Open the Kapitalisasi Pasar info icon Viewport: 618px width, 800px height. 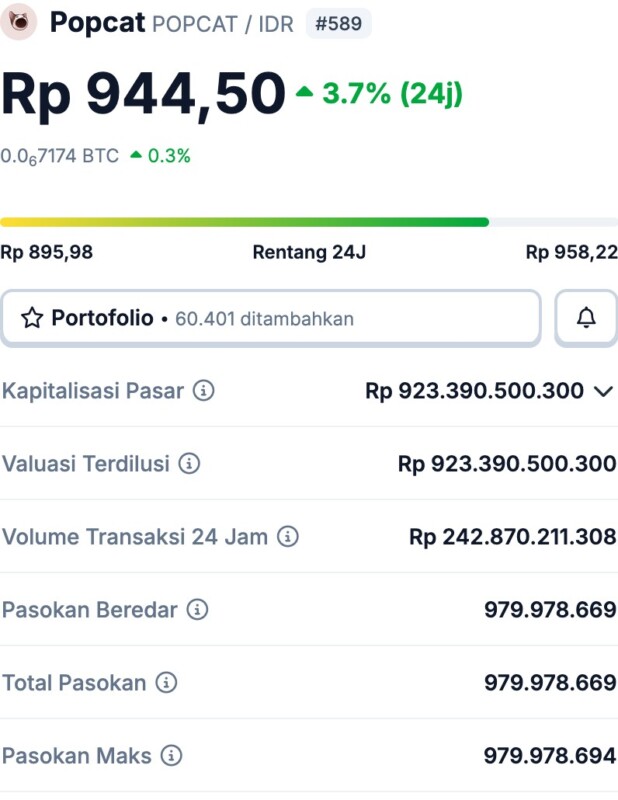pos(203,391)
